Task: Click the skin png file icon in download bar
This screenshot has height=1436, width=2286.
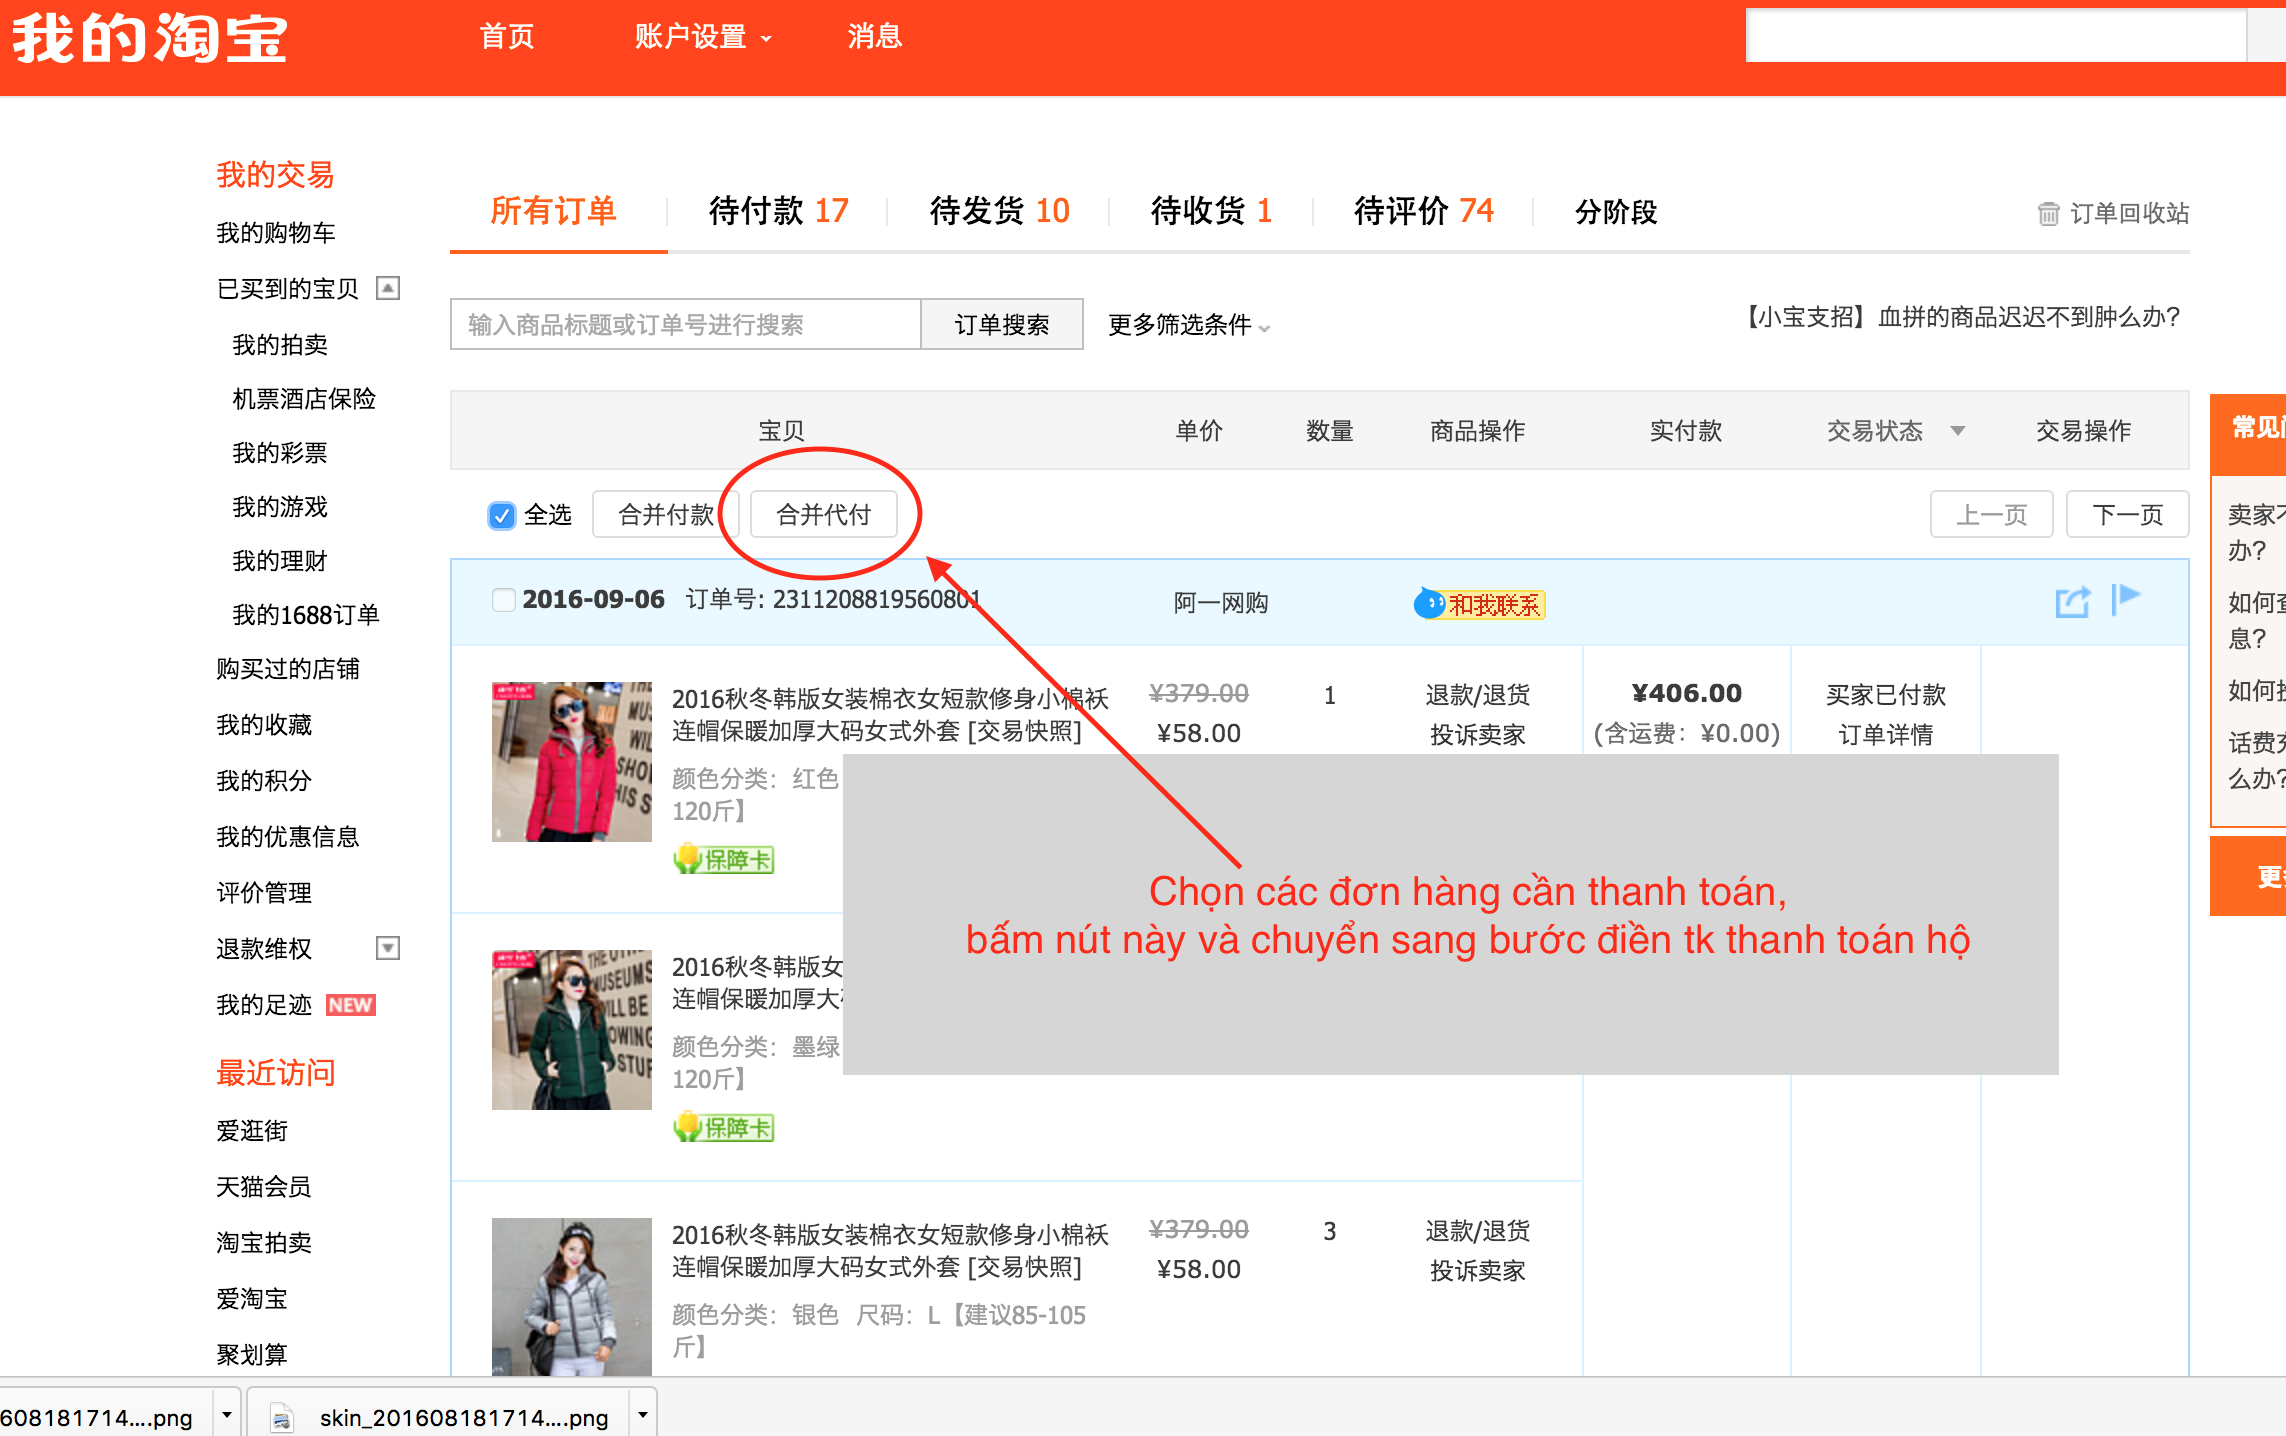Action: coord(283,1417)
